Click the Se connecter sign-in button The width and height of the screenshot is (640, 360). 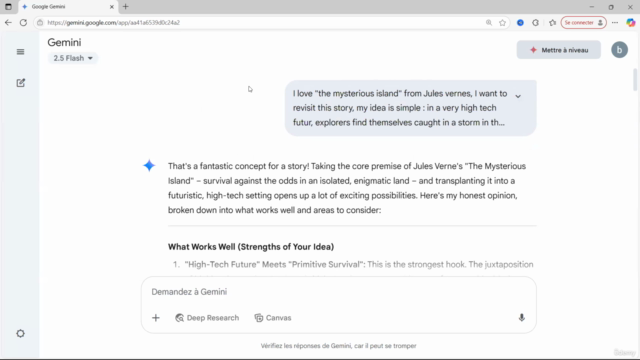point(583,22)
